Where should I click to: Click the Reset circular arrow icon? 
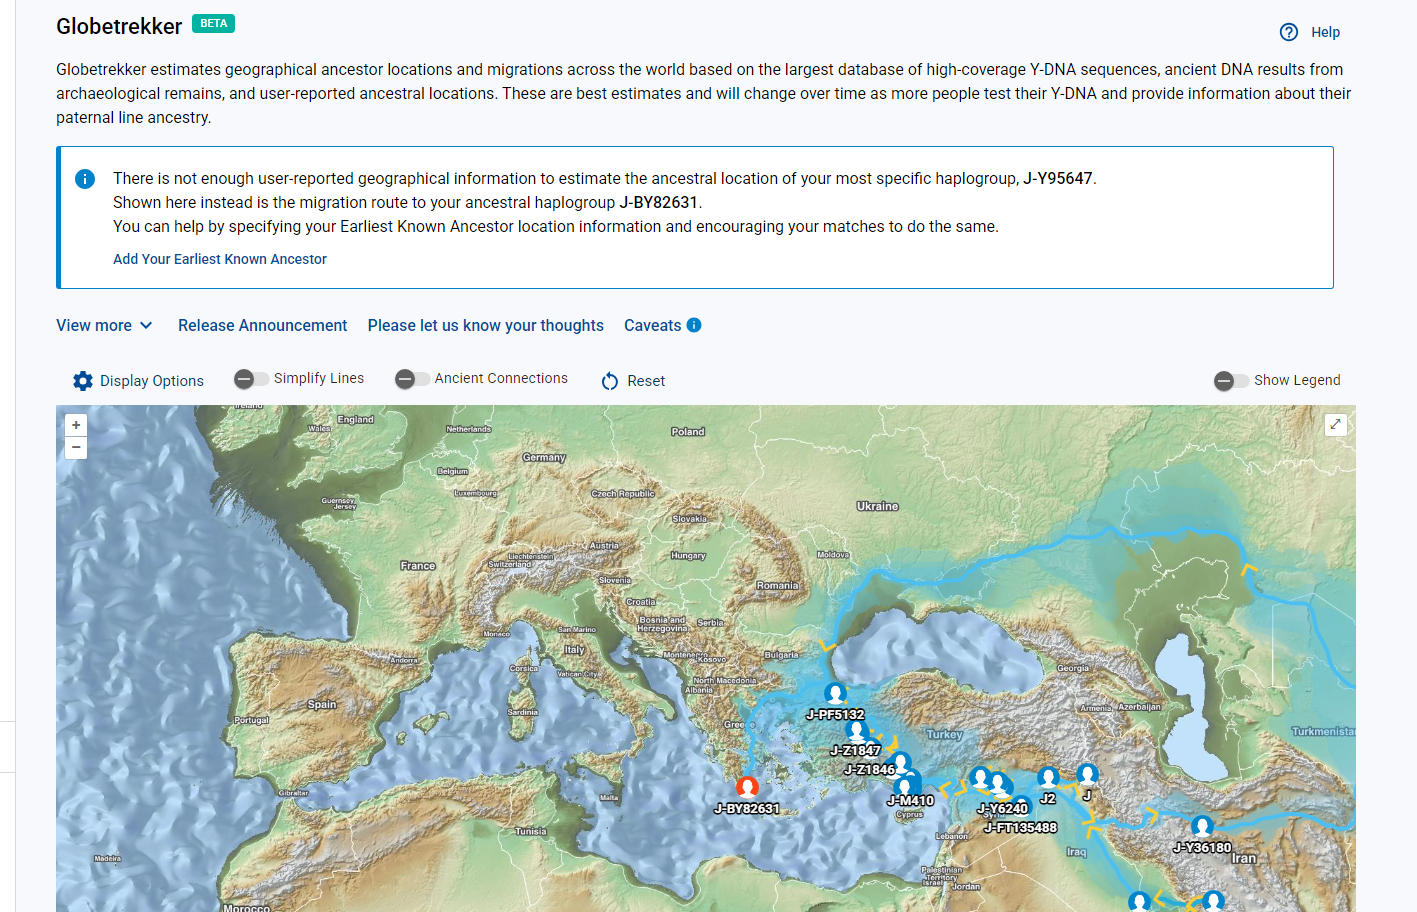pos(610,381)
